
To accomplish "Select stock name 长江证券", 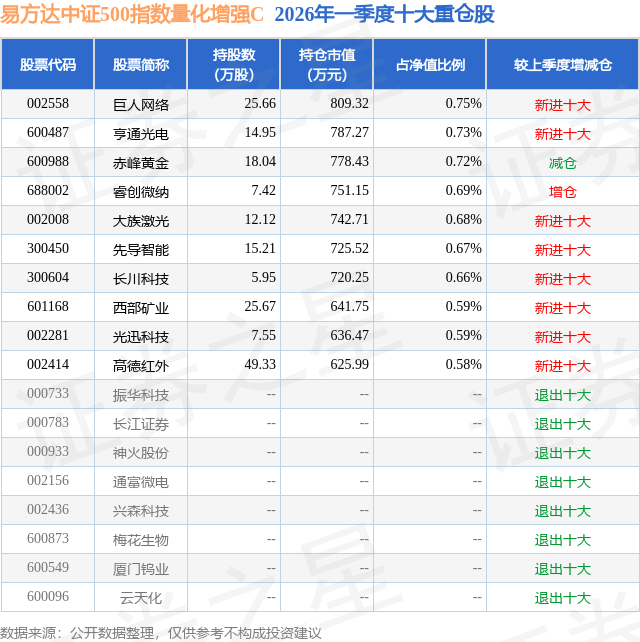I will (x=141, y=424).
